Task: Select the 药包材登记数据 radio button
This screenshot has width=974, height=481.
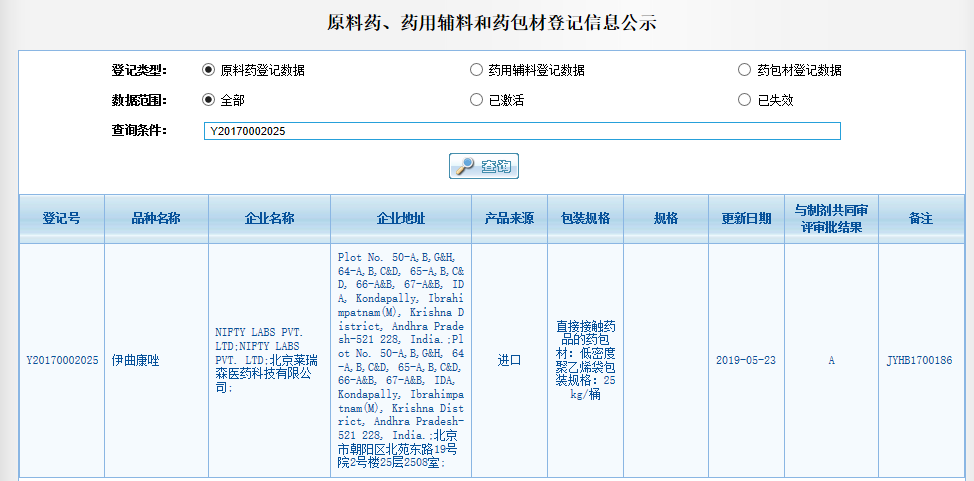Action: (744, 70)
